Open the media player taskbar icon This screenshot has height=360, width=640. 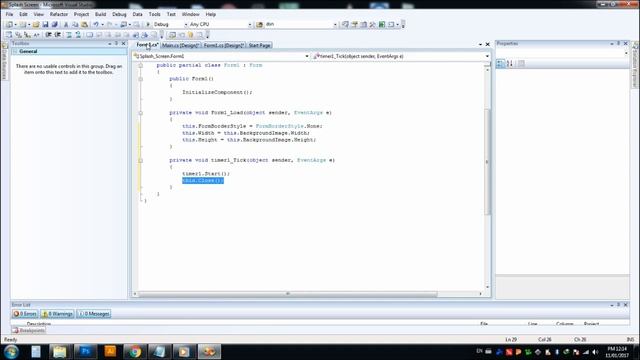point(184,351)
